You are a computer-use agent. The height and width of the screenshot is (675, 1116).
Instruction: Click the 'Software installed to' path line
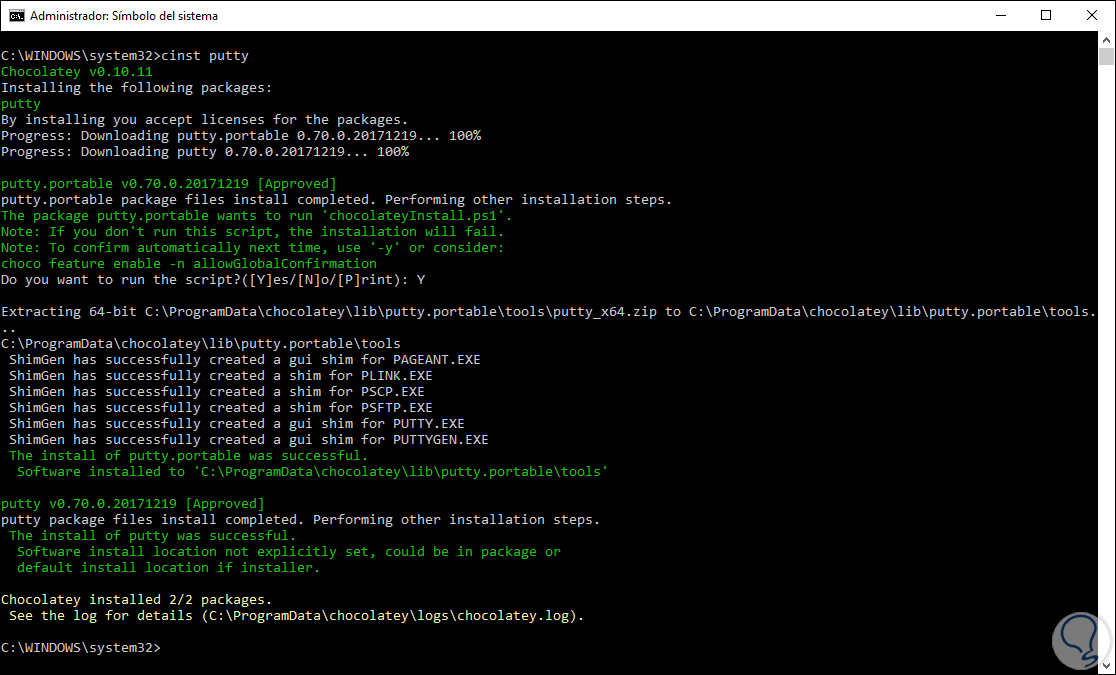pyautogui.click(x=312, y=471)
